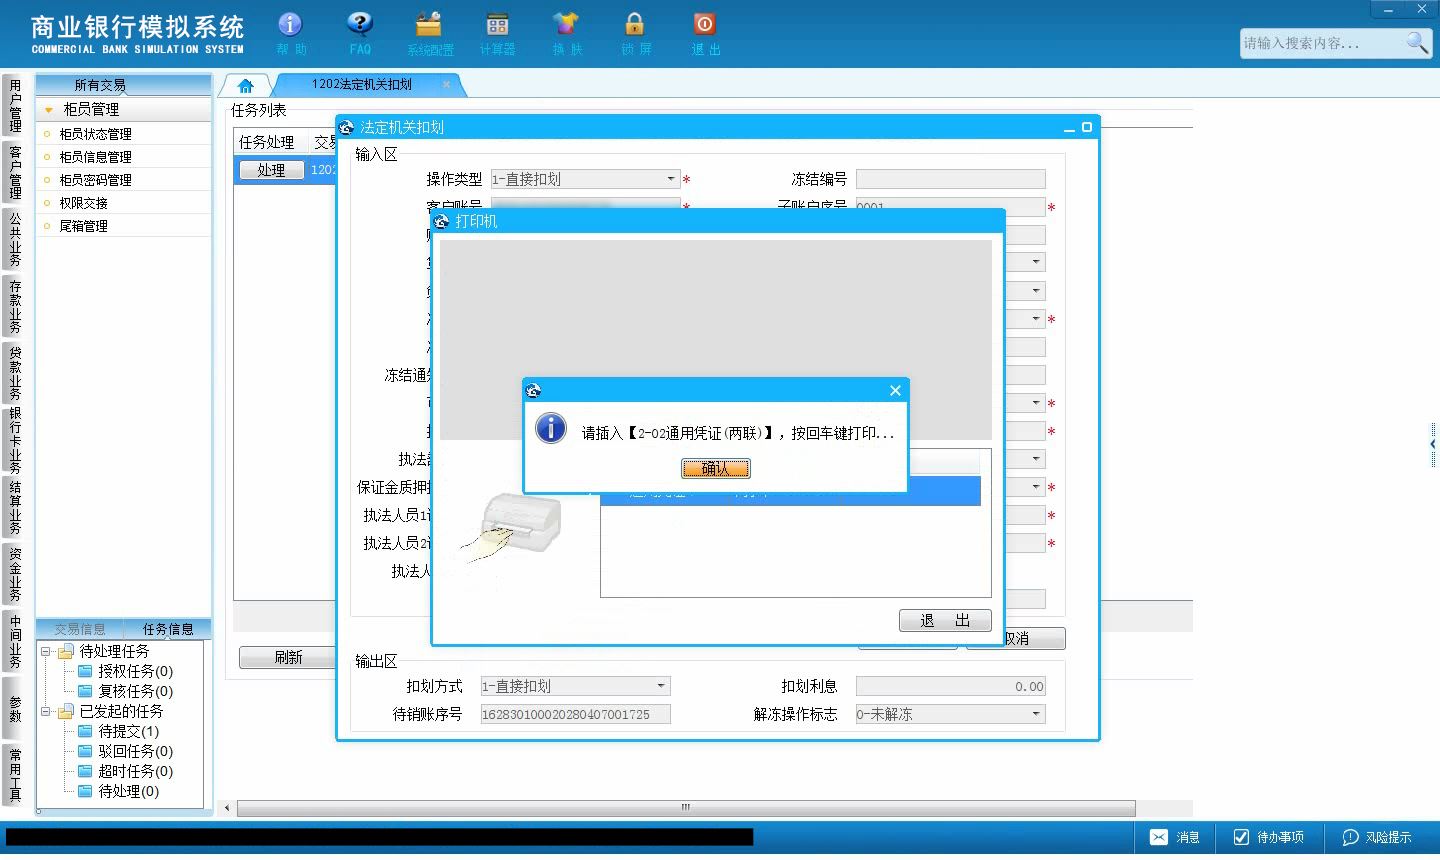Open the 帮助 help icon in top toolbar

click(290, 33)
